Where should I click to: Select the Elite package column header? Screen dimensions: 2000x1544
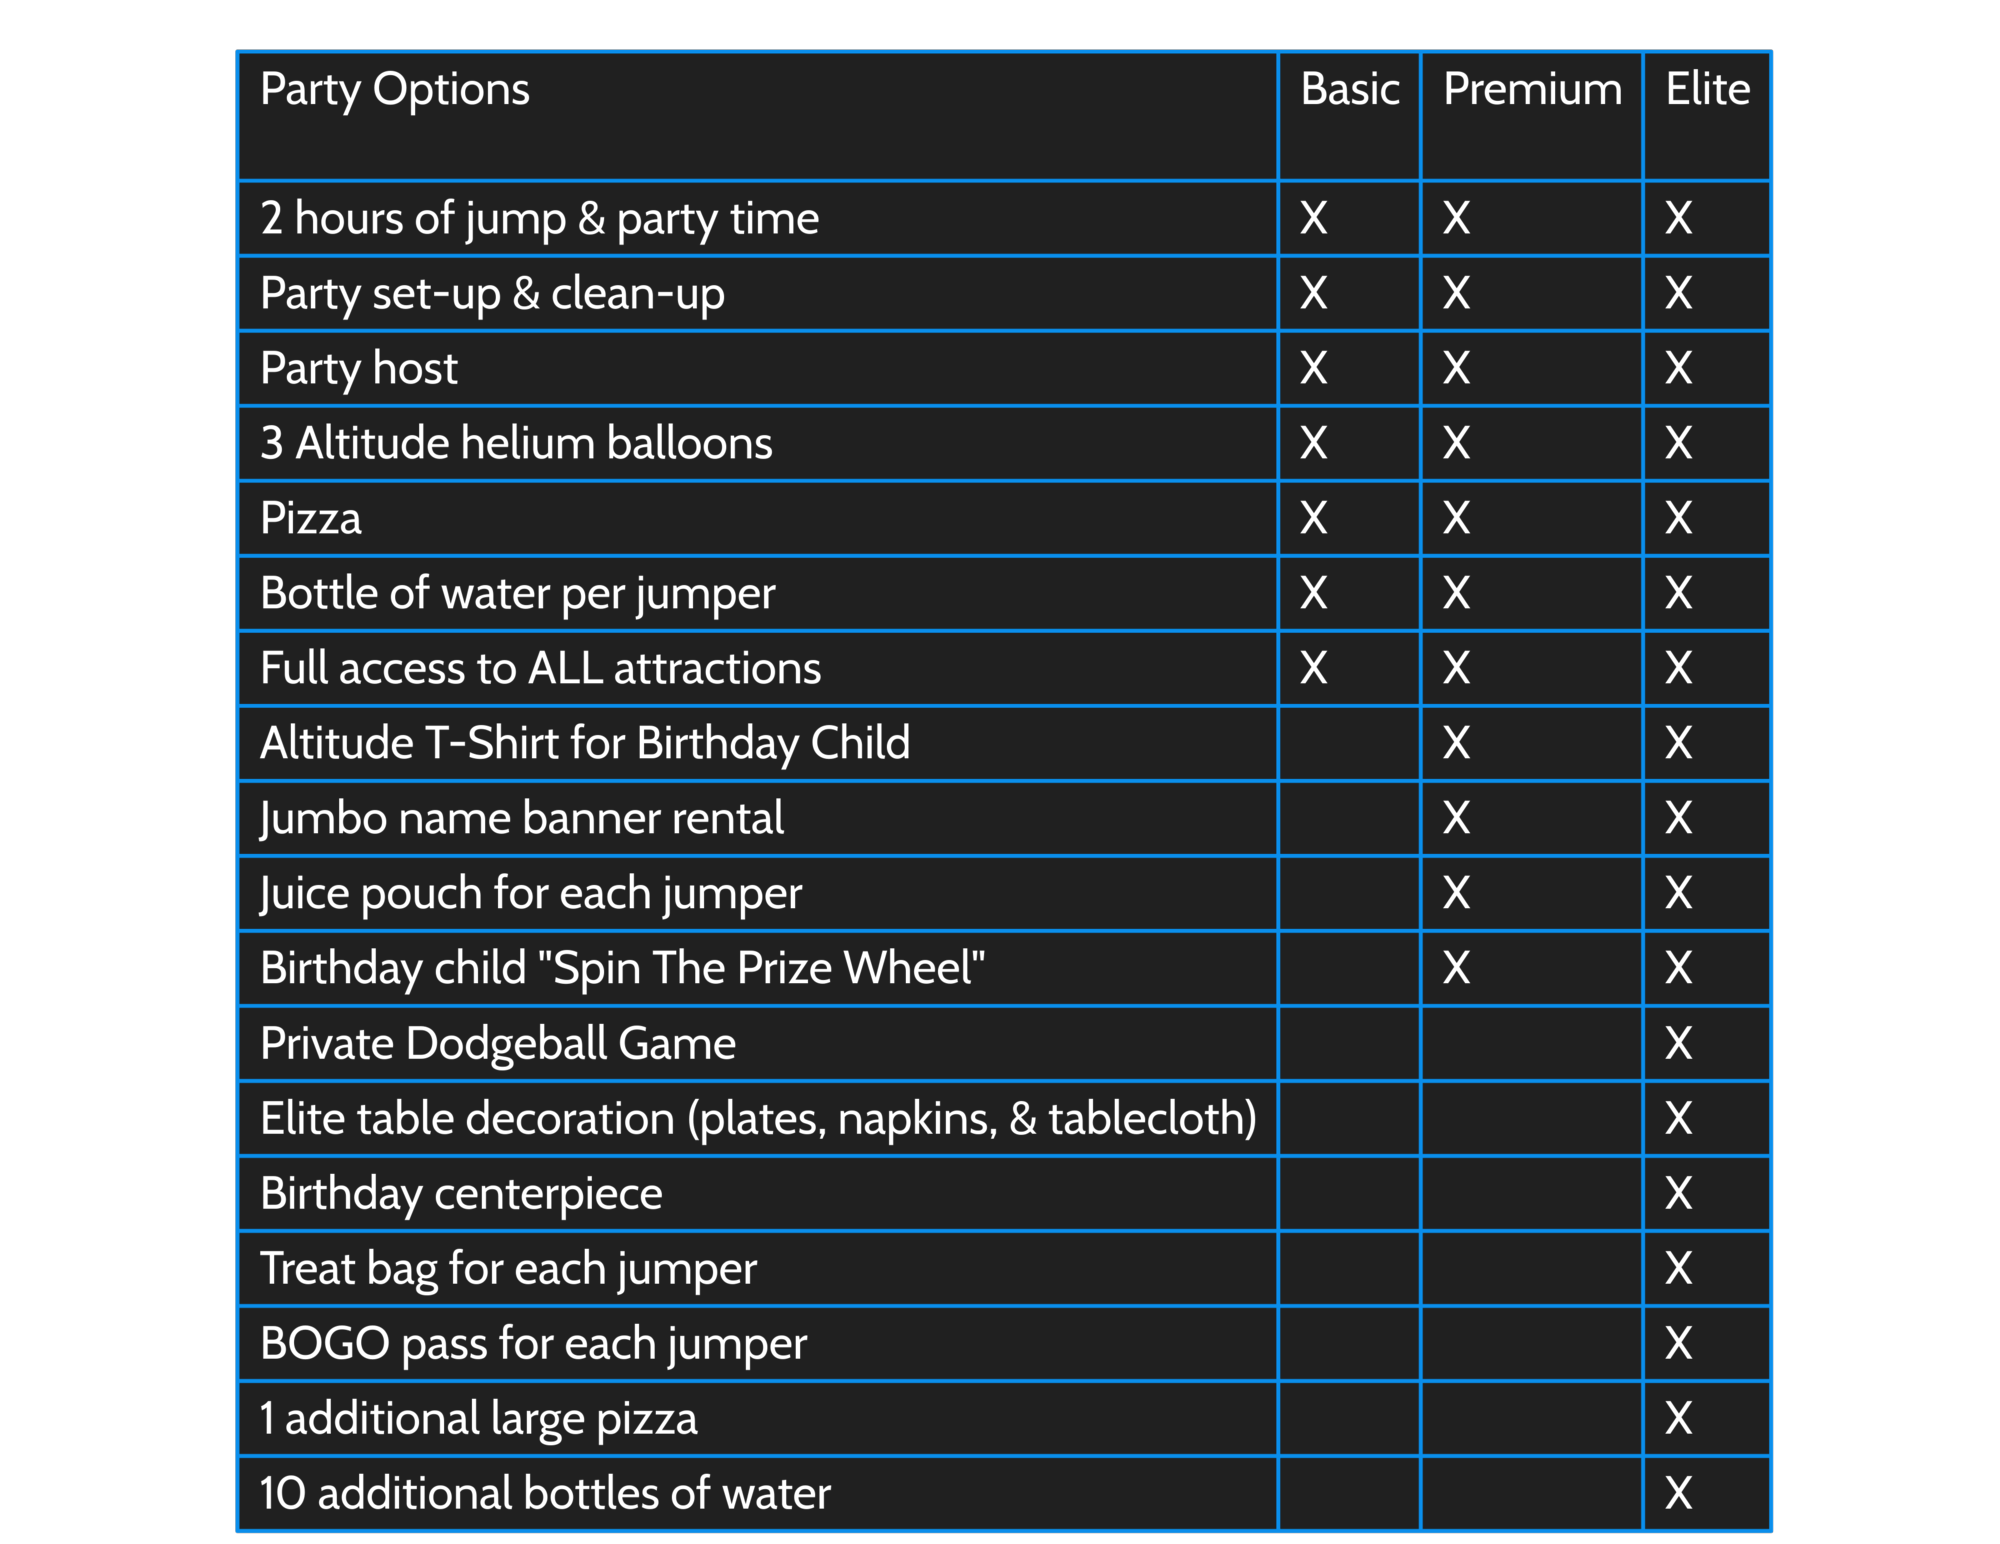[1707, 89]
